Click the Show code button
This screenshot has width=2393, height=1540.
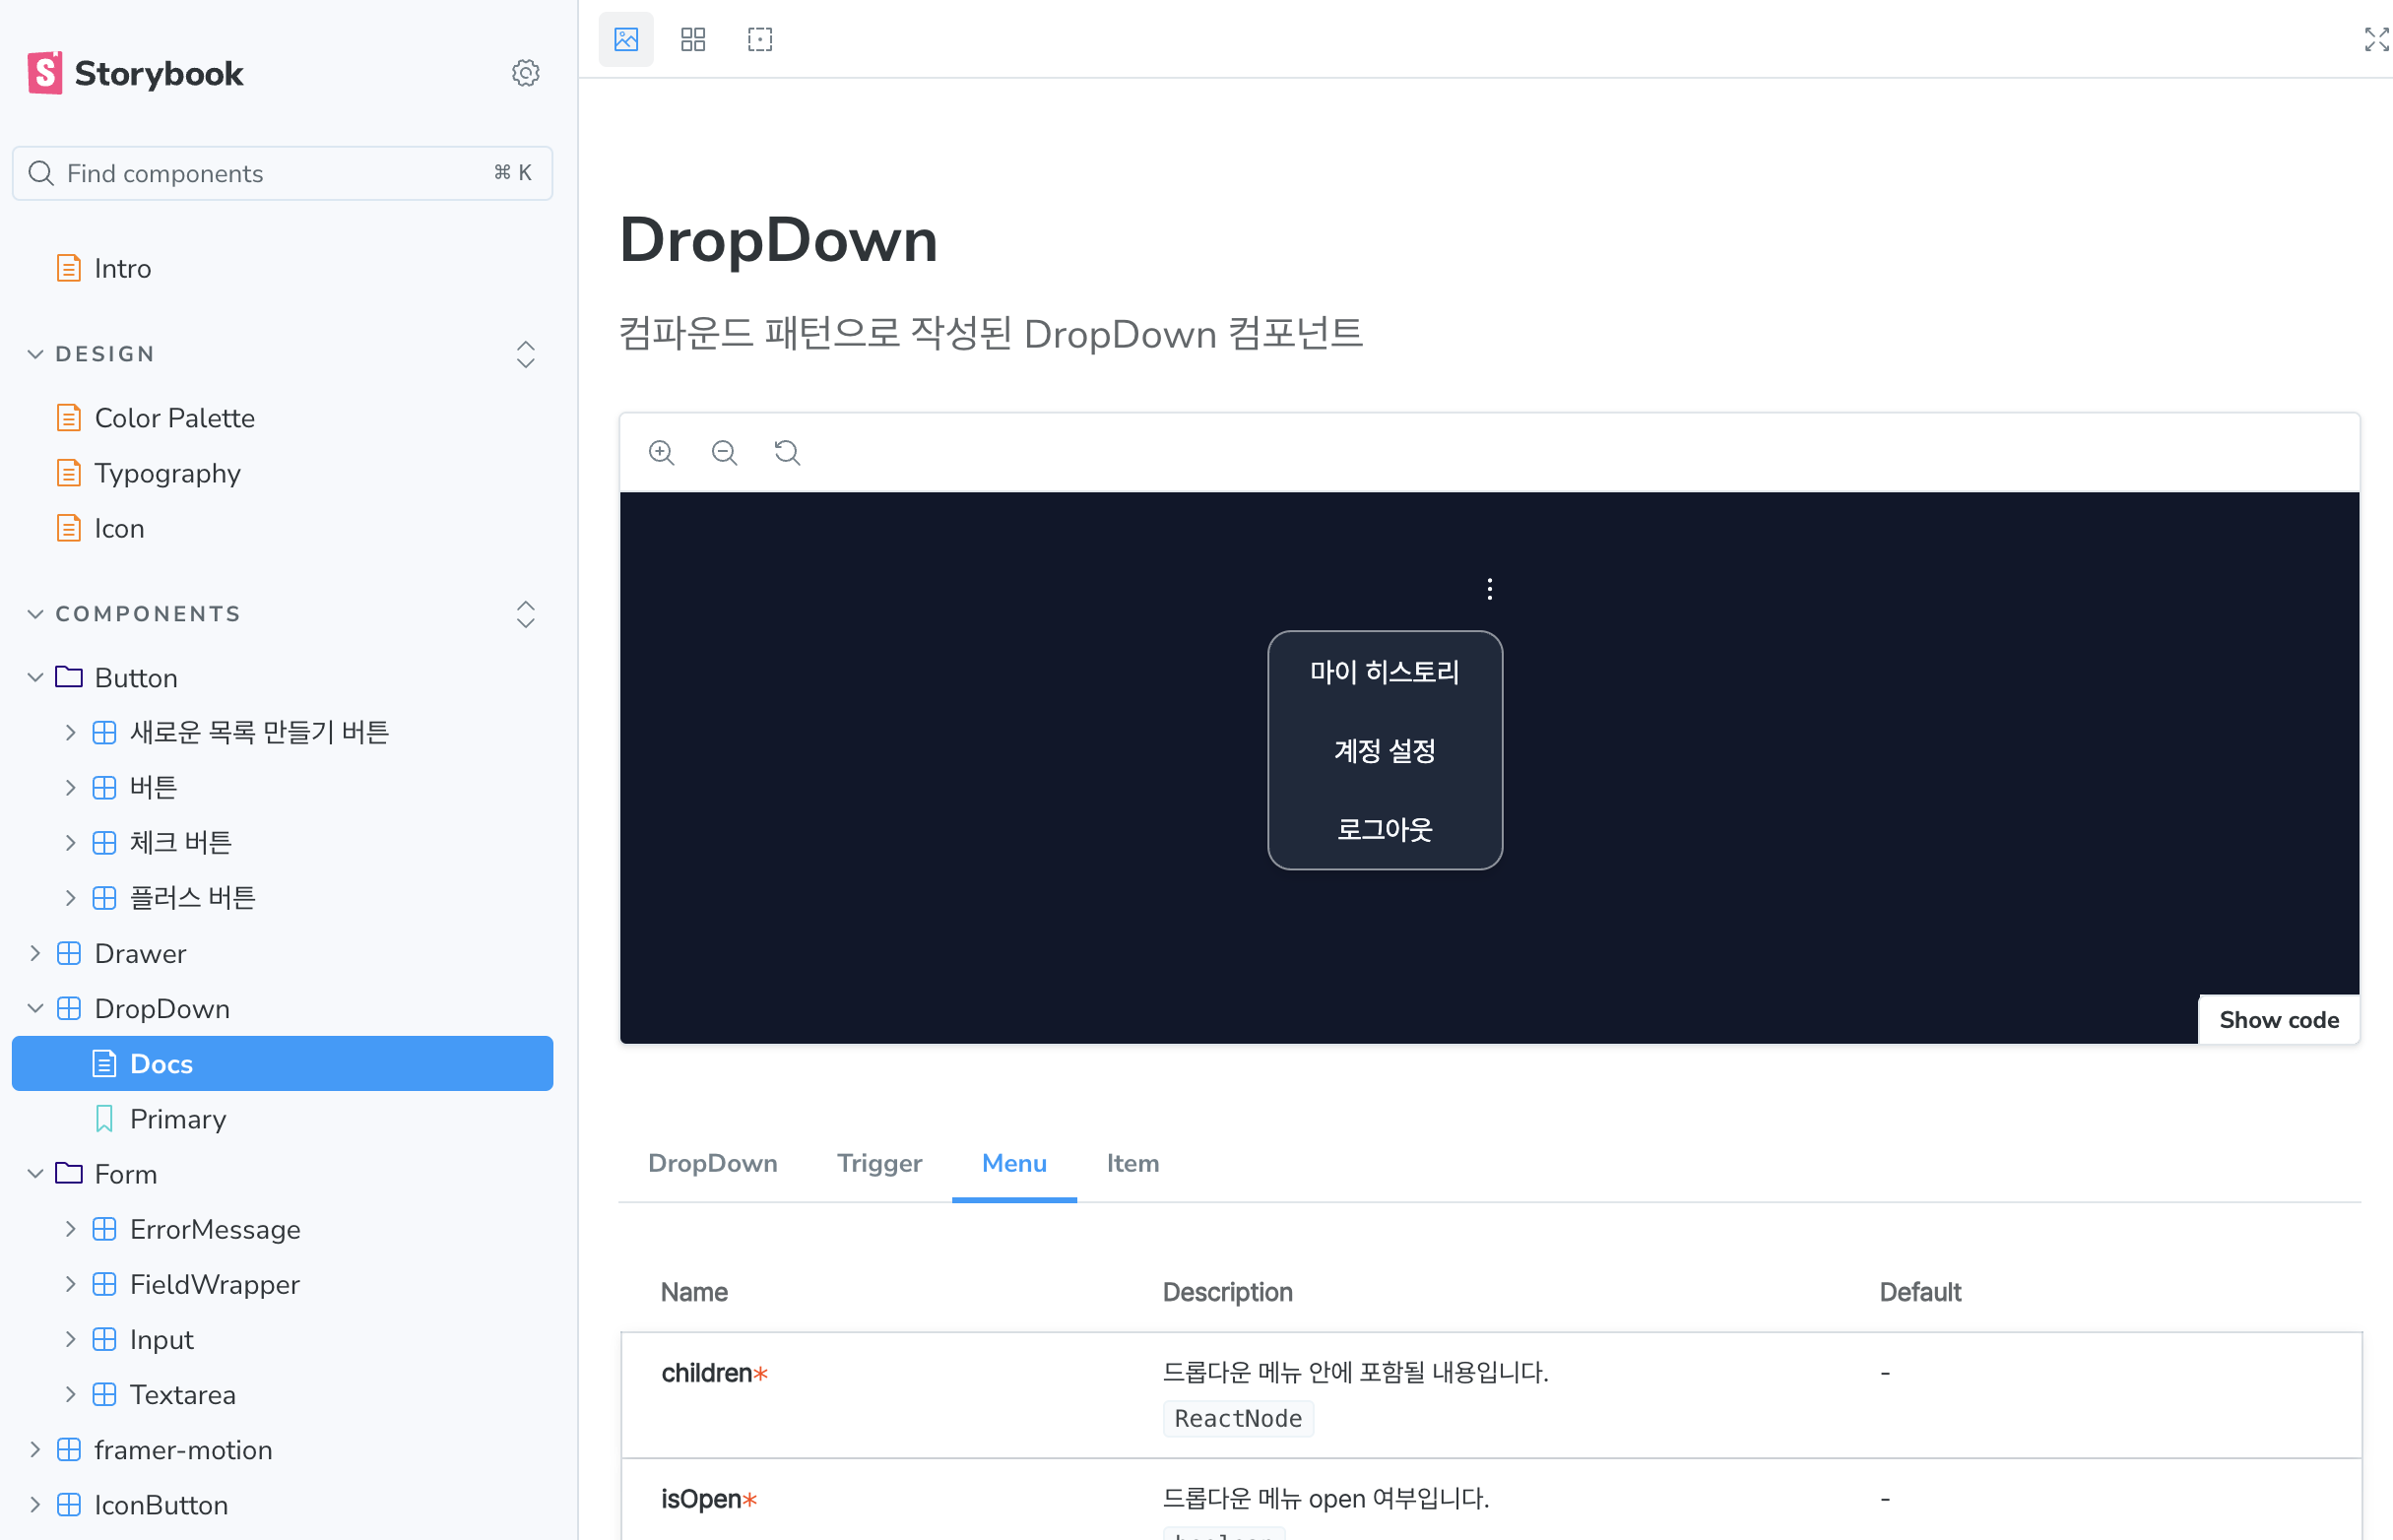pyautogui.click(x=2278, y=1020)
